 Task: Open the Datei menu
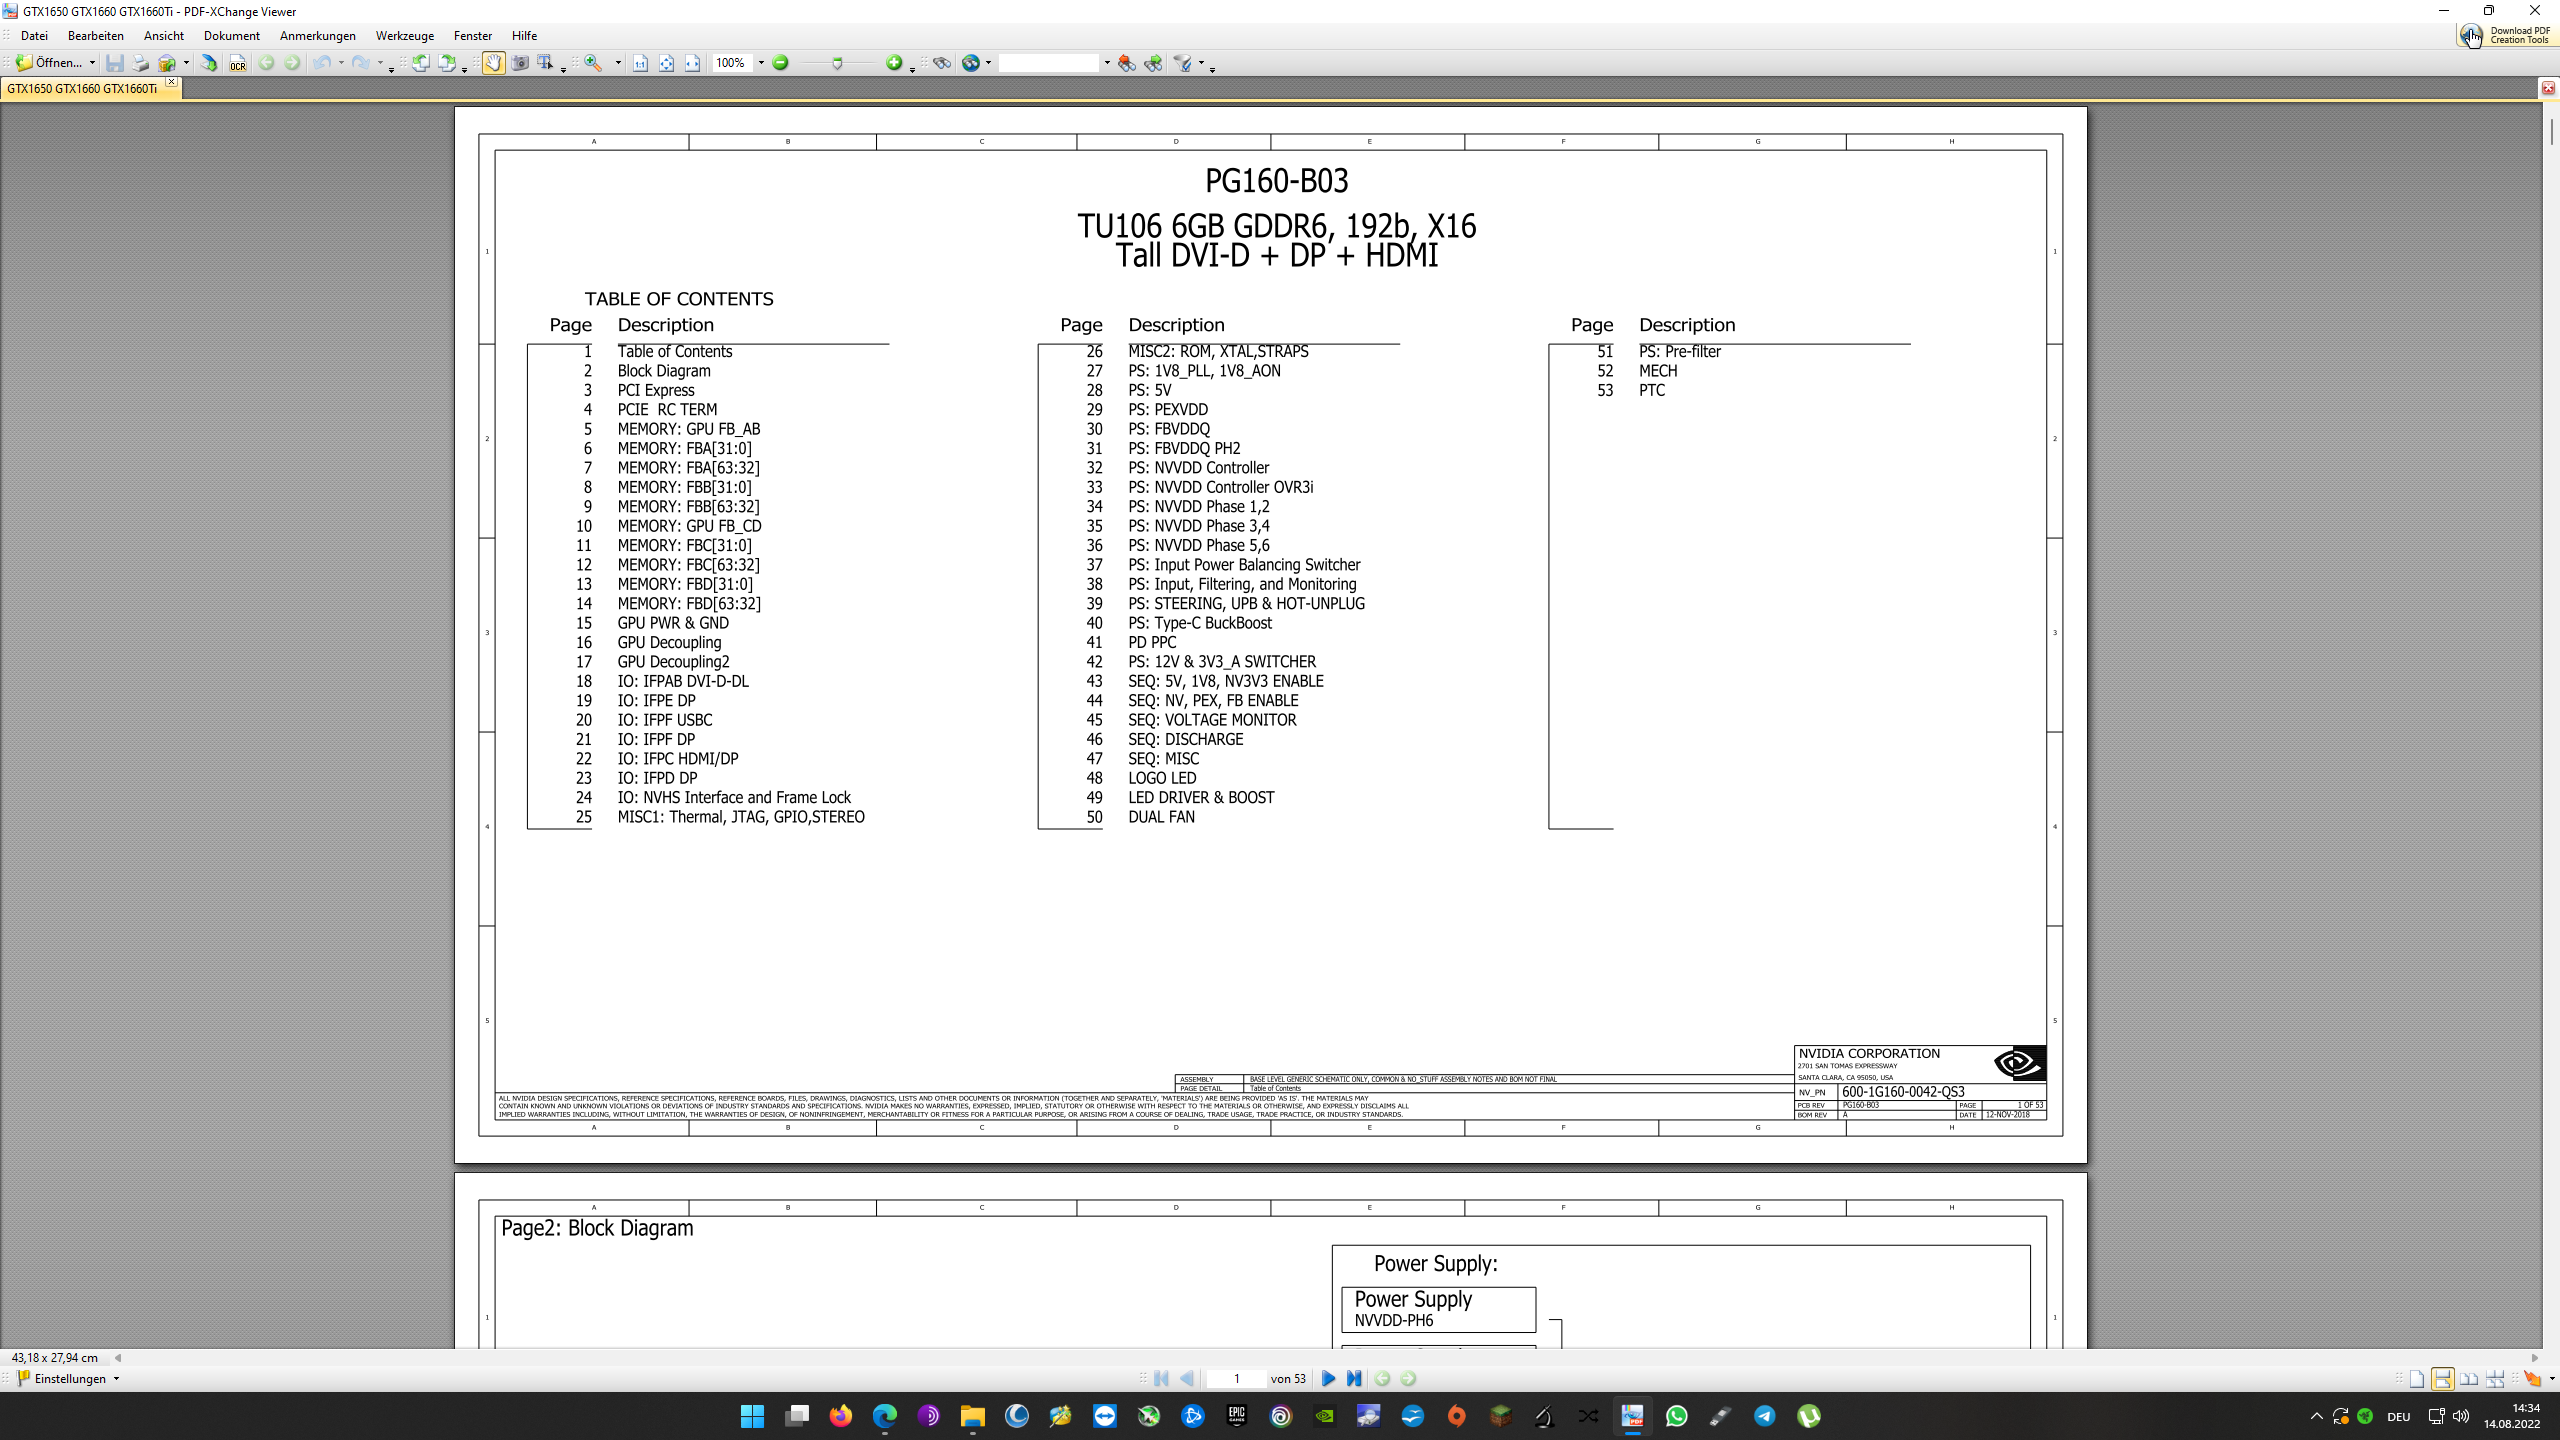point(34,36)
